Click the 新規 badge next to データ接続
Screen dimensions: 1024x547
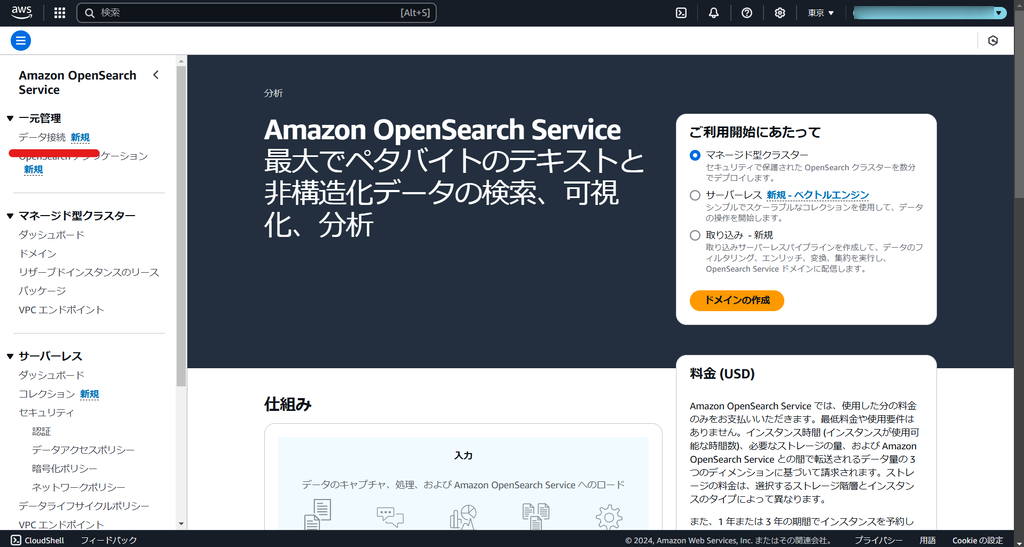tap(80, 137)
